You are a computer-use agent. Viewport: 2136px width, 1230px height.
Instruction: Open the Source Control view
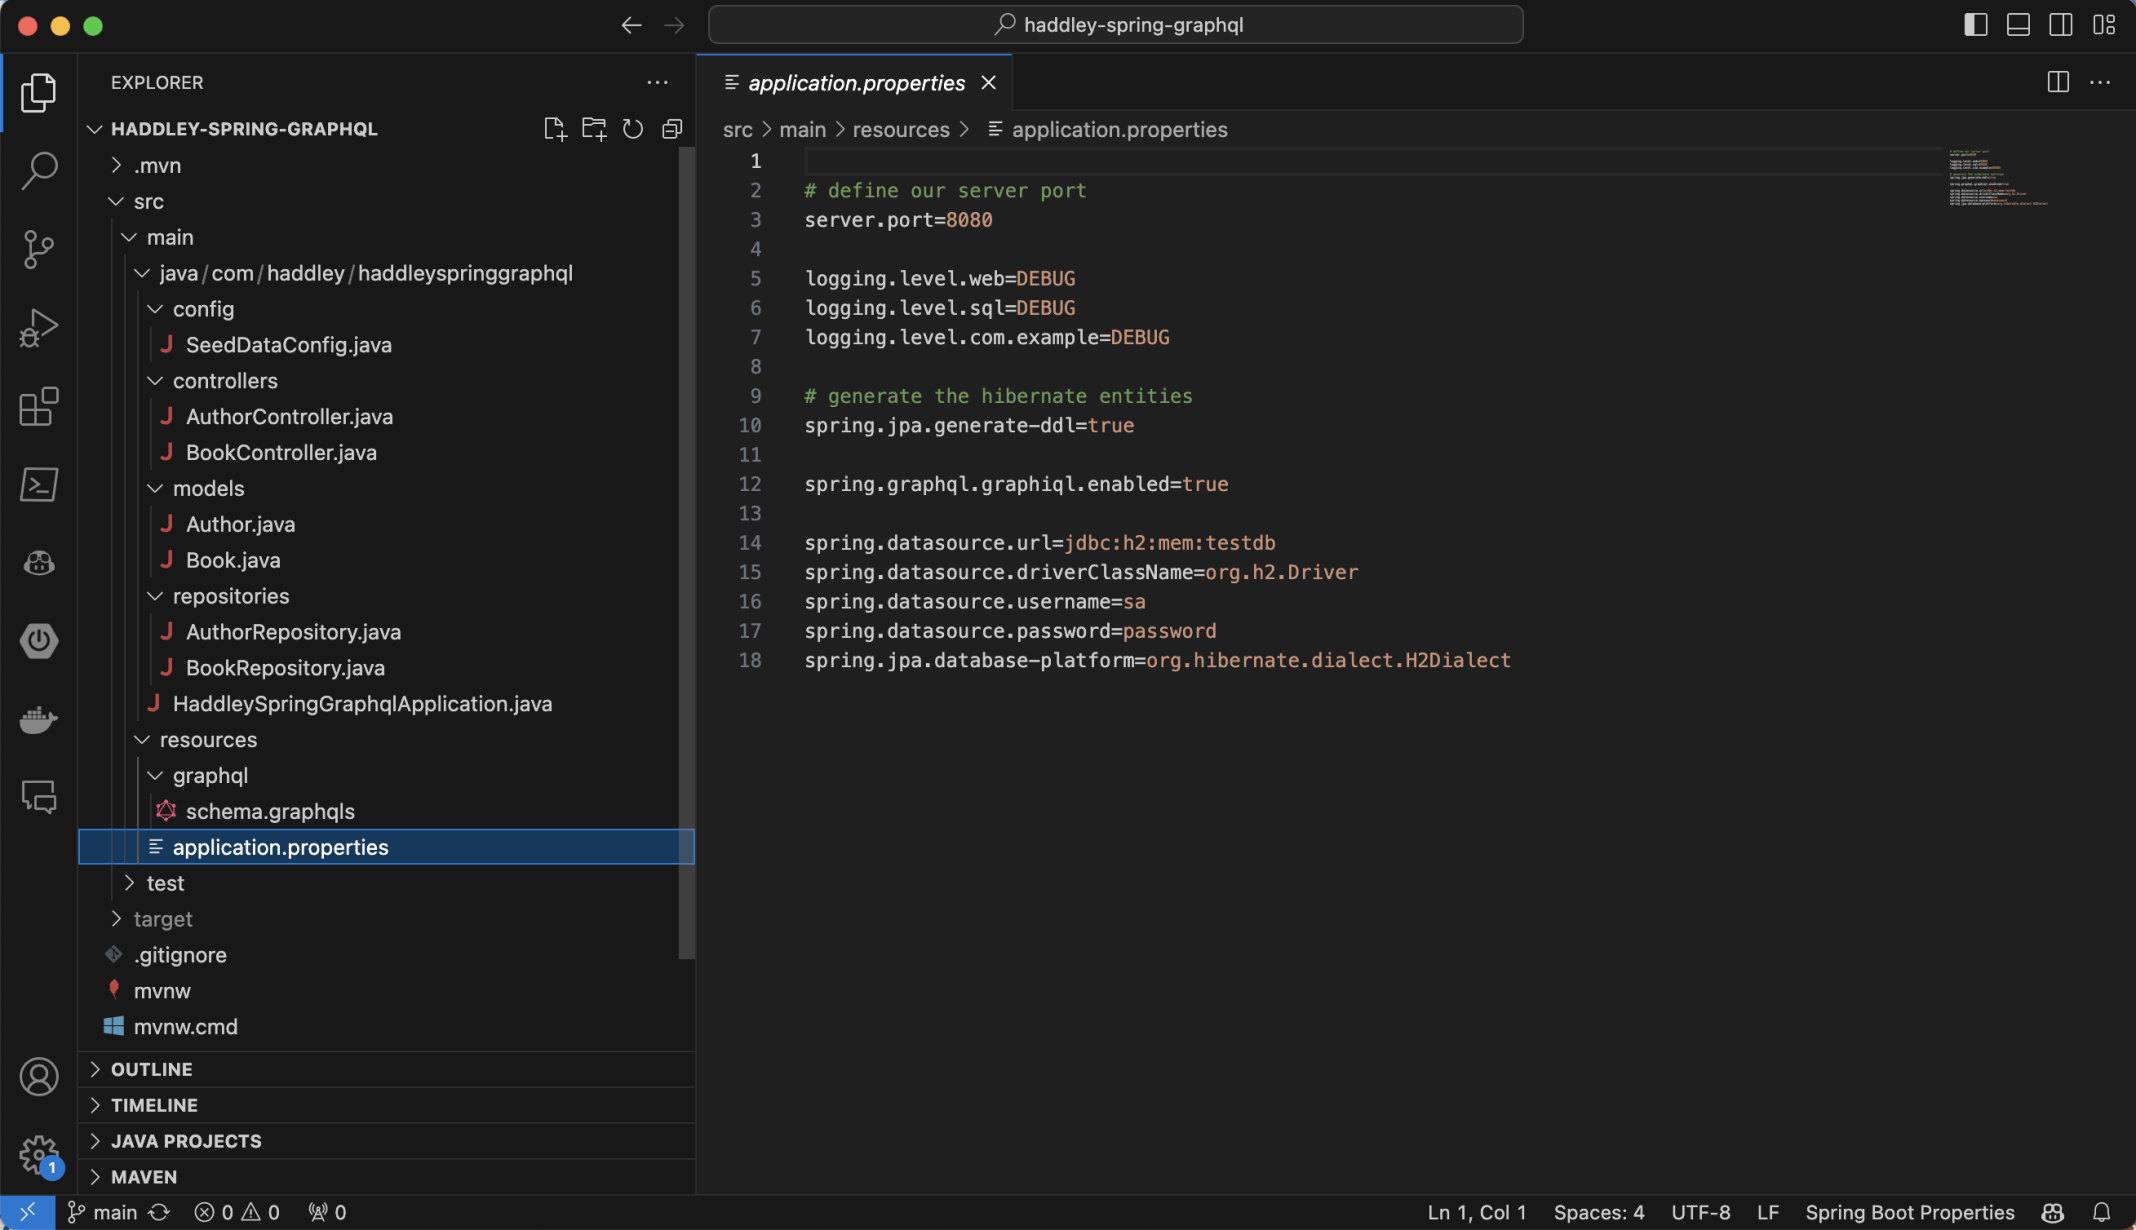[x=38, y=249]
